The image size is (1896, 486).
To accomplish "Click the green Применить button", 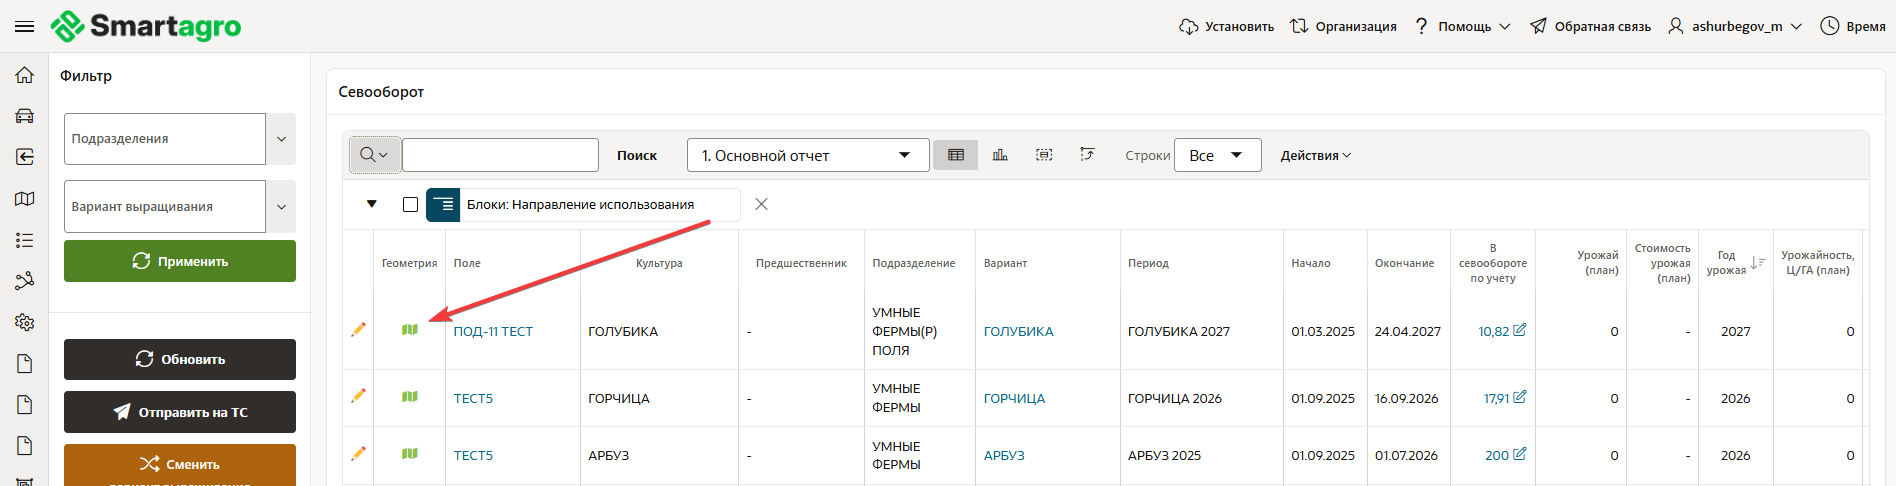I will coord(180,261).
